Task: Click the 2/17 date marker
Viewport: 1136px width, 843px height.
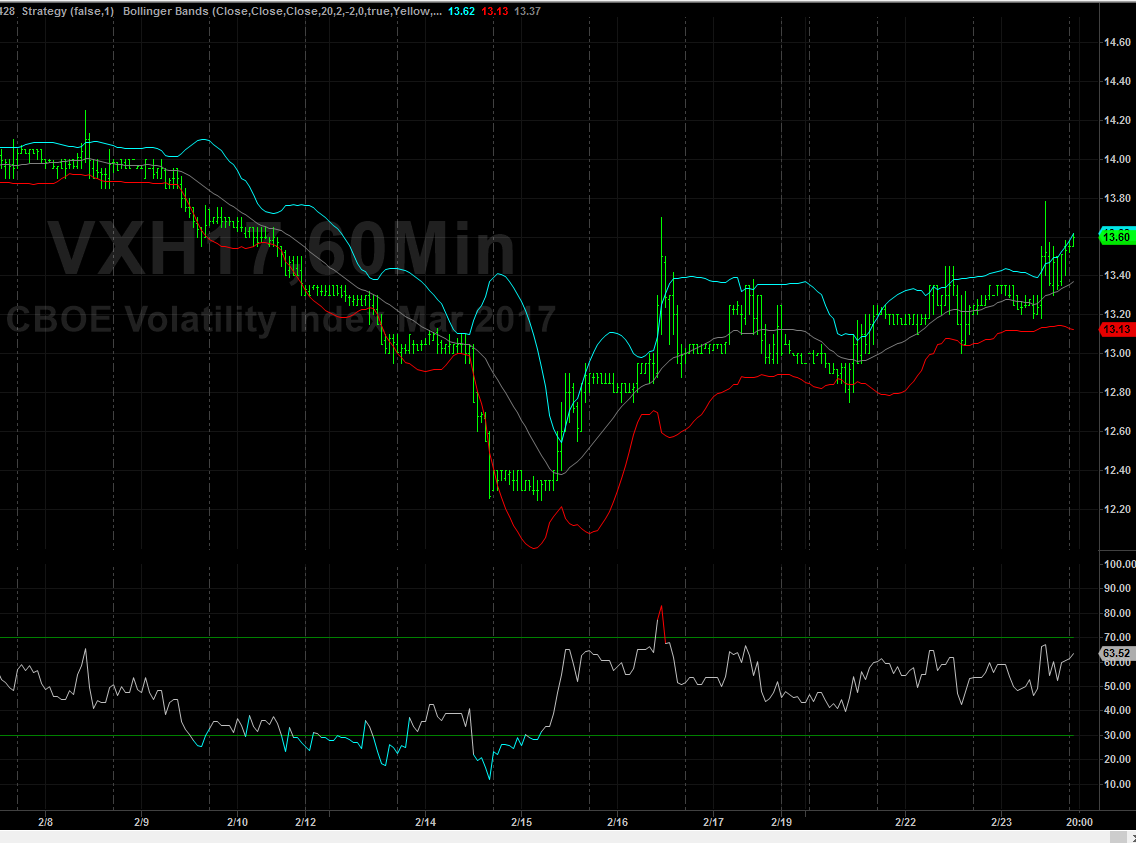Action: (713, 822)
